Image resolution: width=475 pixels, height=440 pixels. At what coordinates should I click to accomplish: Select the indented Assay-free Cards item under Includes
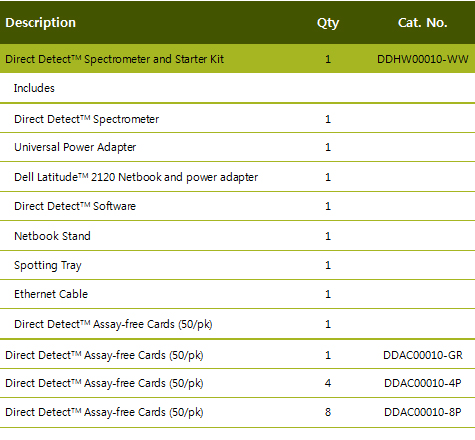tap(113, 324)
